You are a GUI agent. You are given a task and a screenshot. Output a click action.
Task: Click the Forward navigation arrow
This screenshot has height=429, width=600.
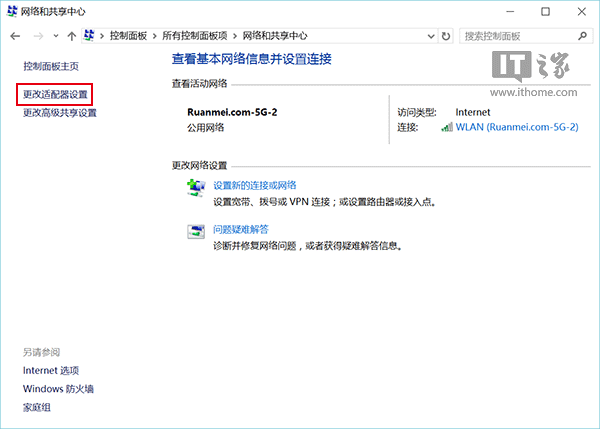37,36
